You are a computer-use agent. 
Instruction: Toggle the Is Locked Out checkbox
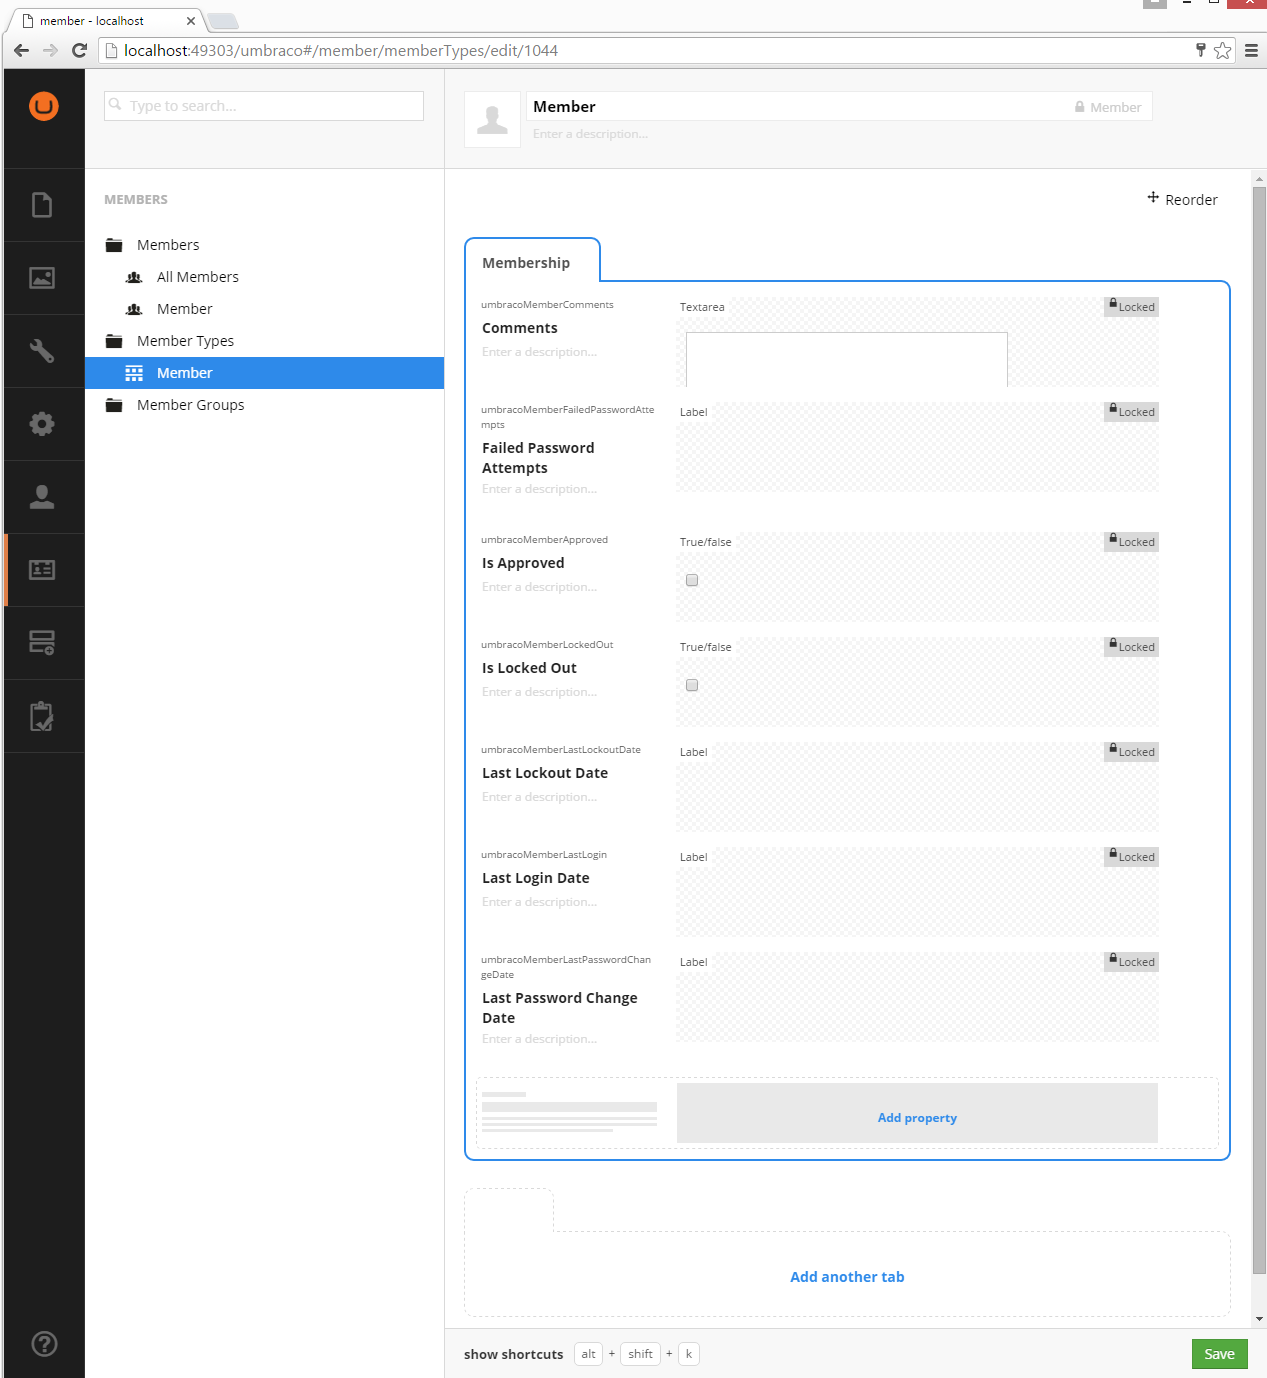tap(692, 685)
